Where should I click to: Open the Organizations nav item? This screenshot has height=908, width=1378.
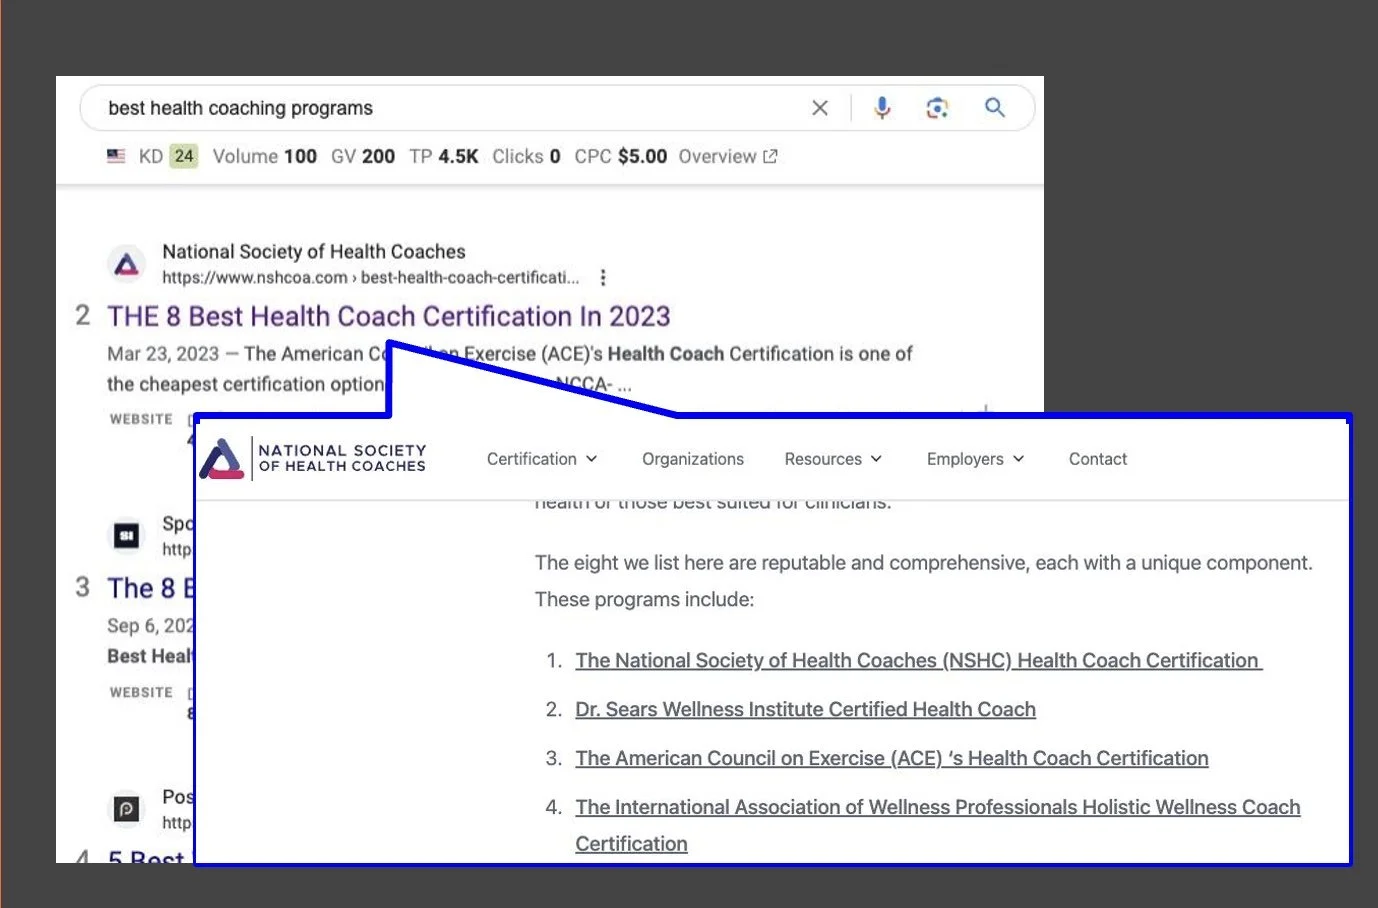tap(693, 459)
